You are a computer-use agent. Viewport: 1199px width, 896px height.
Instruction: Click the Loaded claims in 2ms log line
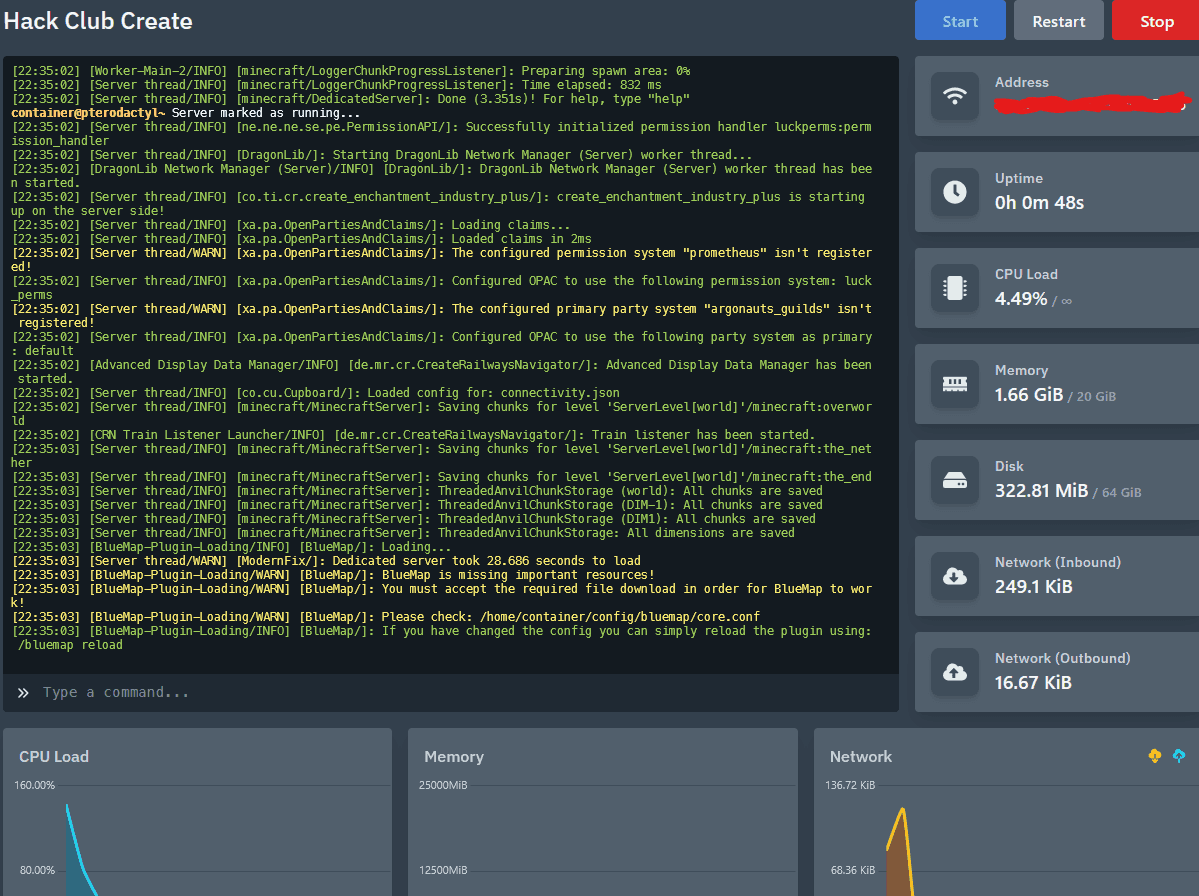(x=301, y=239)
